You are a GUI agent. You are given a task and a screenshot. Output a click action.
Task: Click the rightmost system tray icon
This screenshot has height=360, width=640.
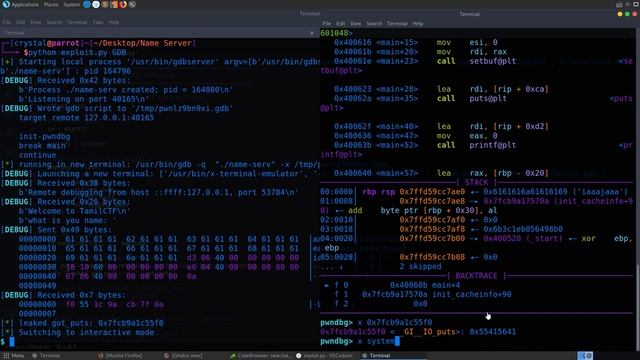(636, 4)
